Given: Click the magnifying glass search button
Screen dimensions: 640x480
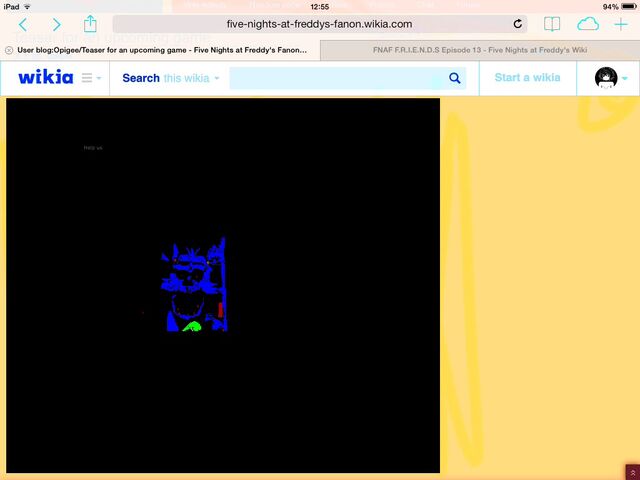Looking at the screenshot, I should 455,78.
